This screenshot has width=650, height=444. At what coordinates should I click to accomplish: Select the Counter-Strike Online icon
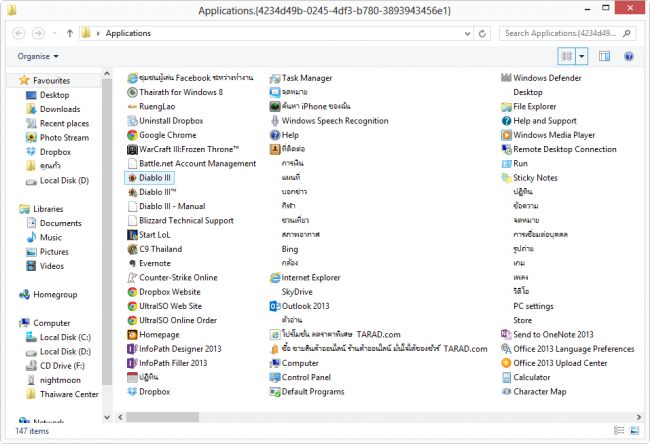132,278
